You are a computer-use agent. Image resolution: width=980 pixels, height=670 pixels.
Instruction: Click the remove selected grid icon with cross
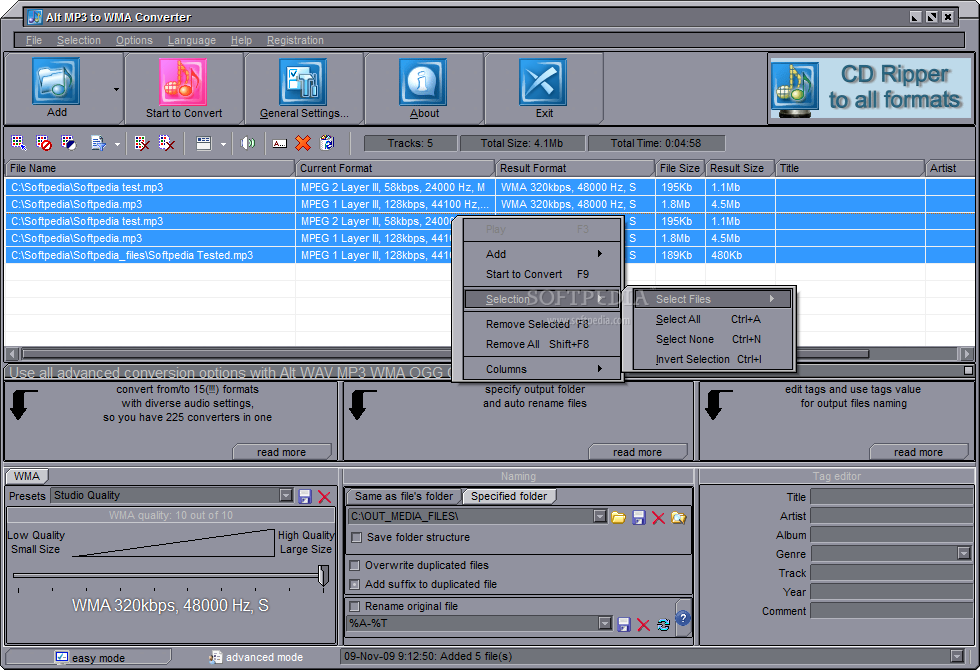(142, 143)
